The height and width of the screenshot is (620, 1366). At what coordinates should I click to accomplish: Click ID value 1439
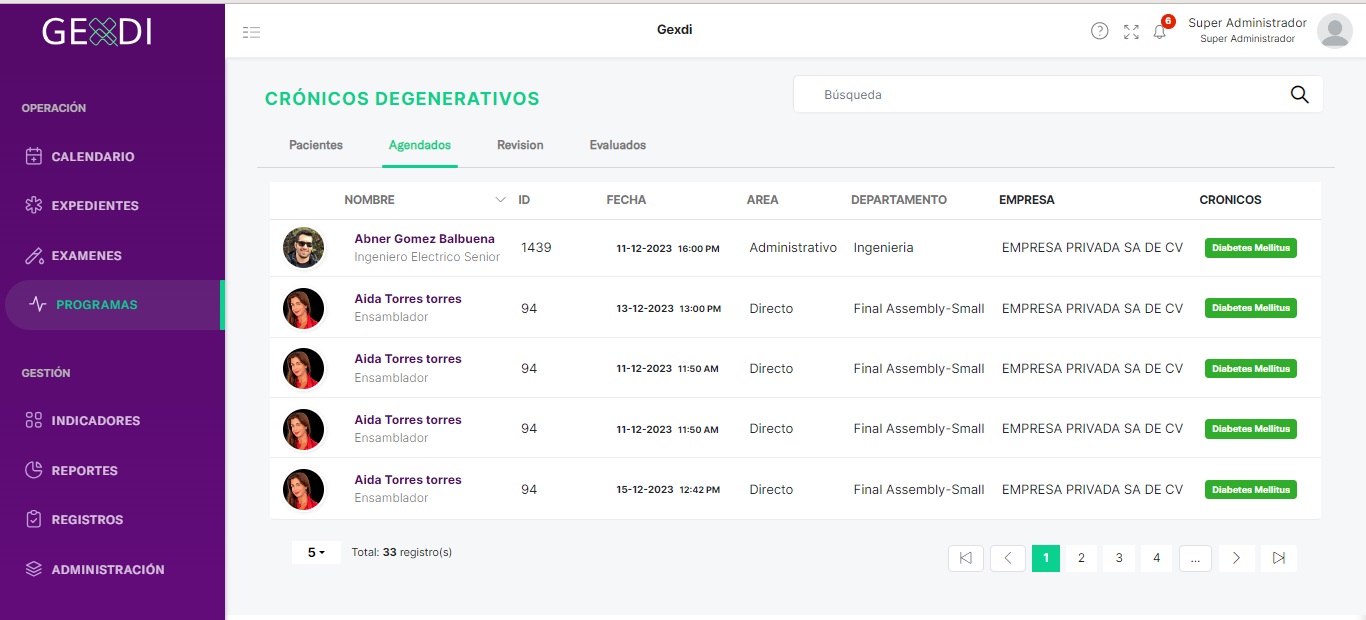tap(536, 247)
